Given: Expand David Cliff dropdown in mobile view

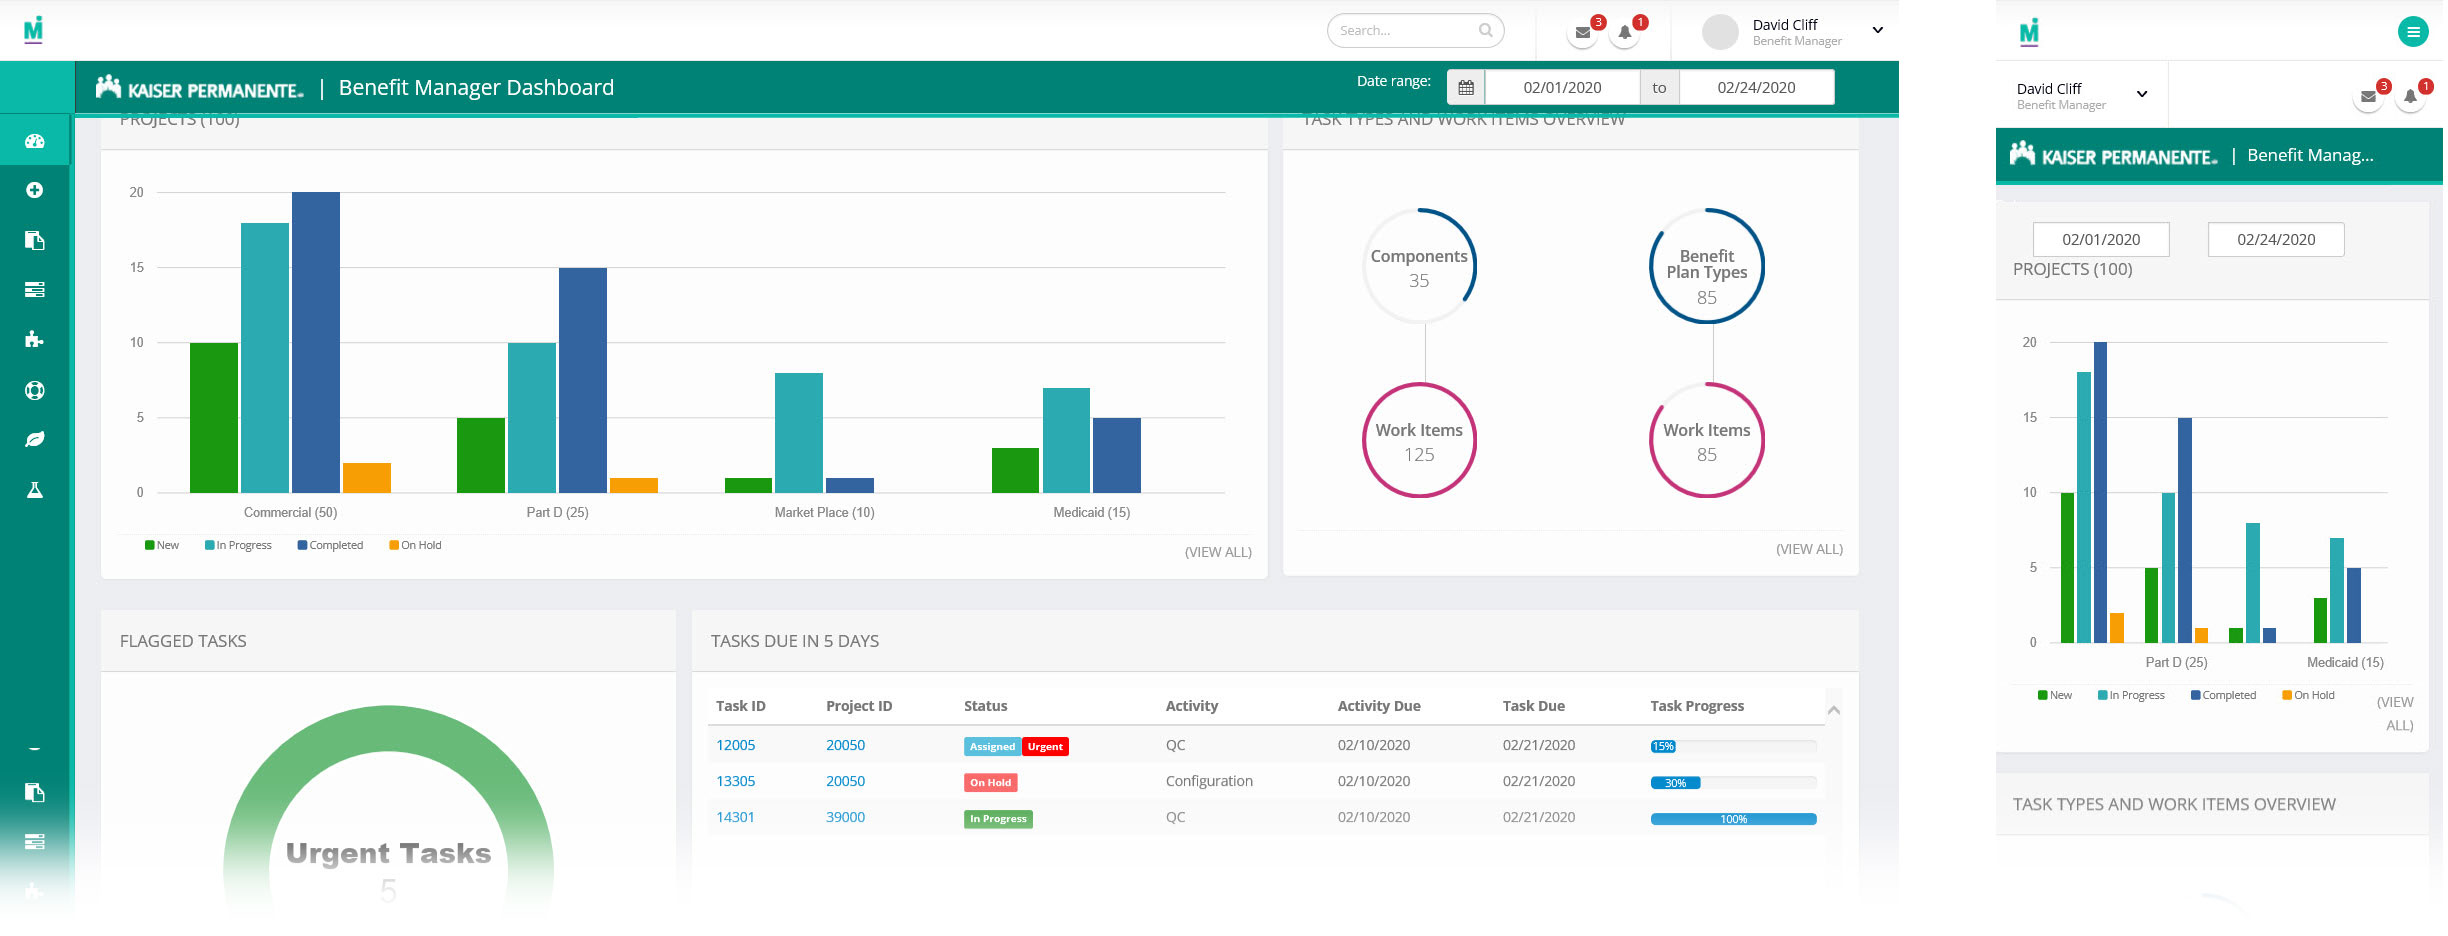Looking at the screenshot, I should 2142,94.
